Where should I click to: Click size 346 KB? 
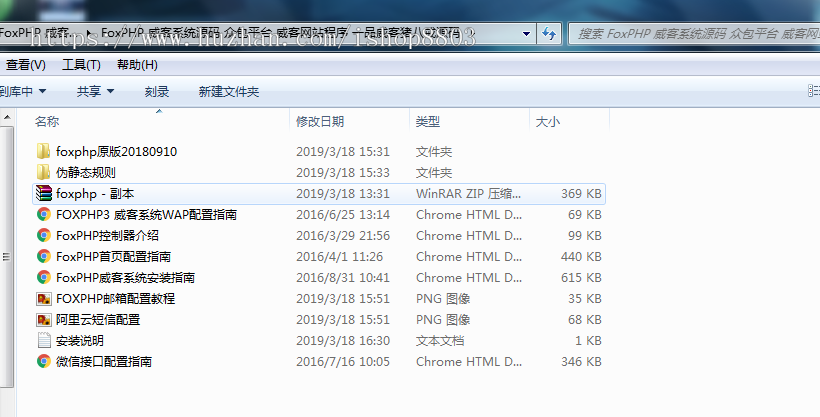click(582, 362)
